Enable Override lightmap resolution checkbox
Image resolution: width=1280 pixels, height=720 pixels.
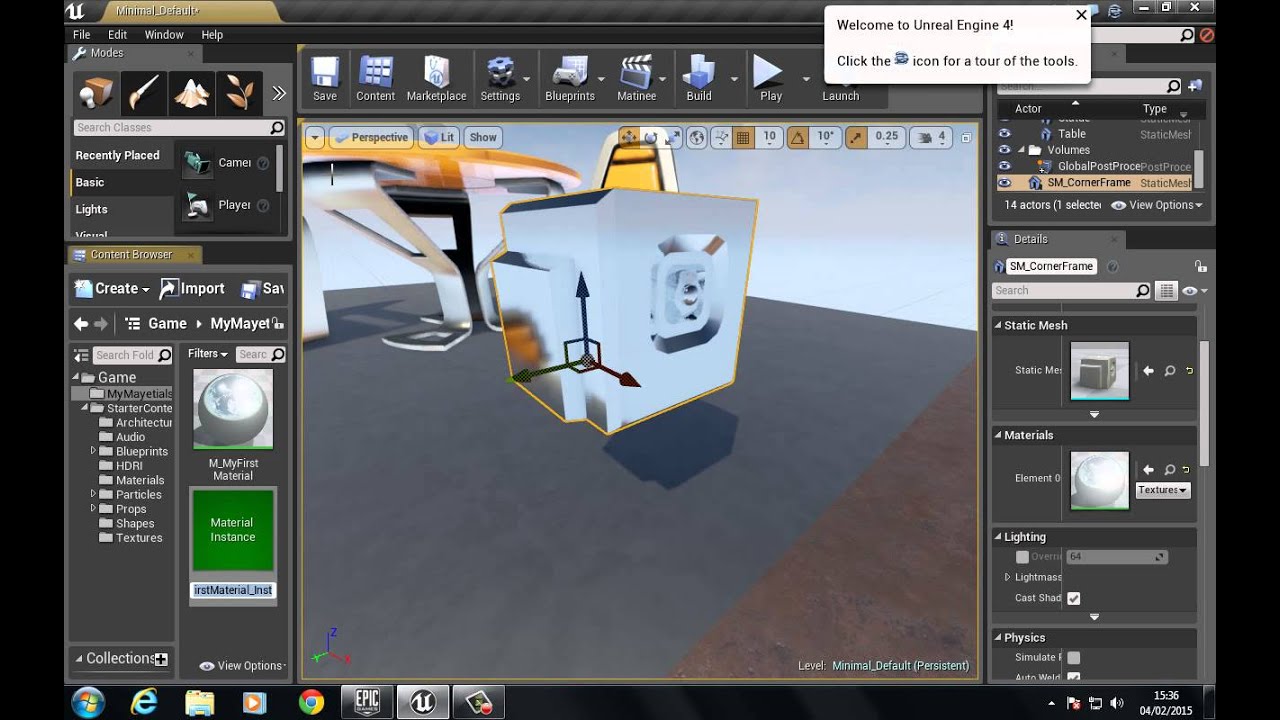click(1022, 557)
